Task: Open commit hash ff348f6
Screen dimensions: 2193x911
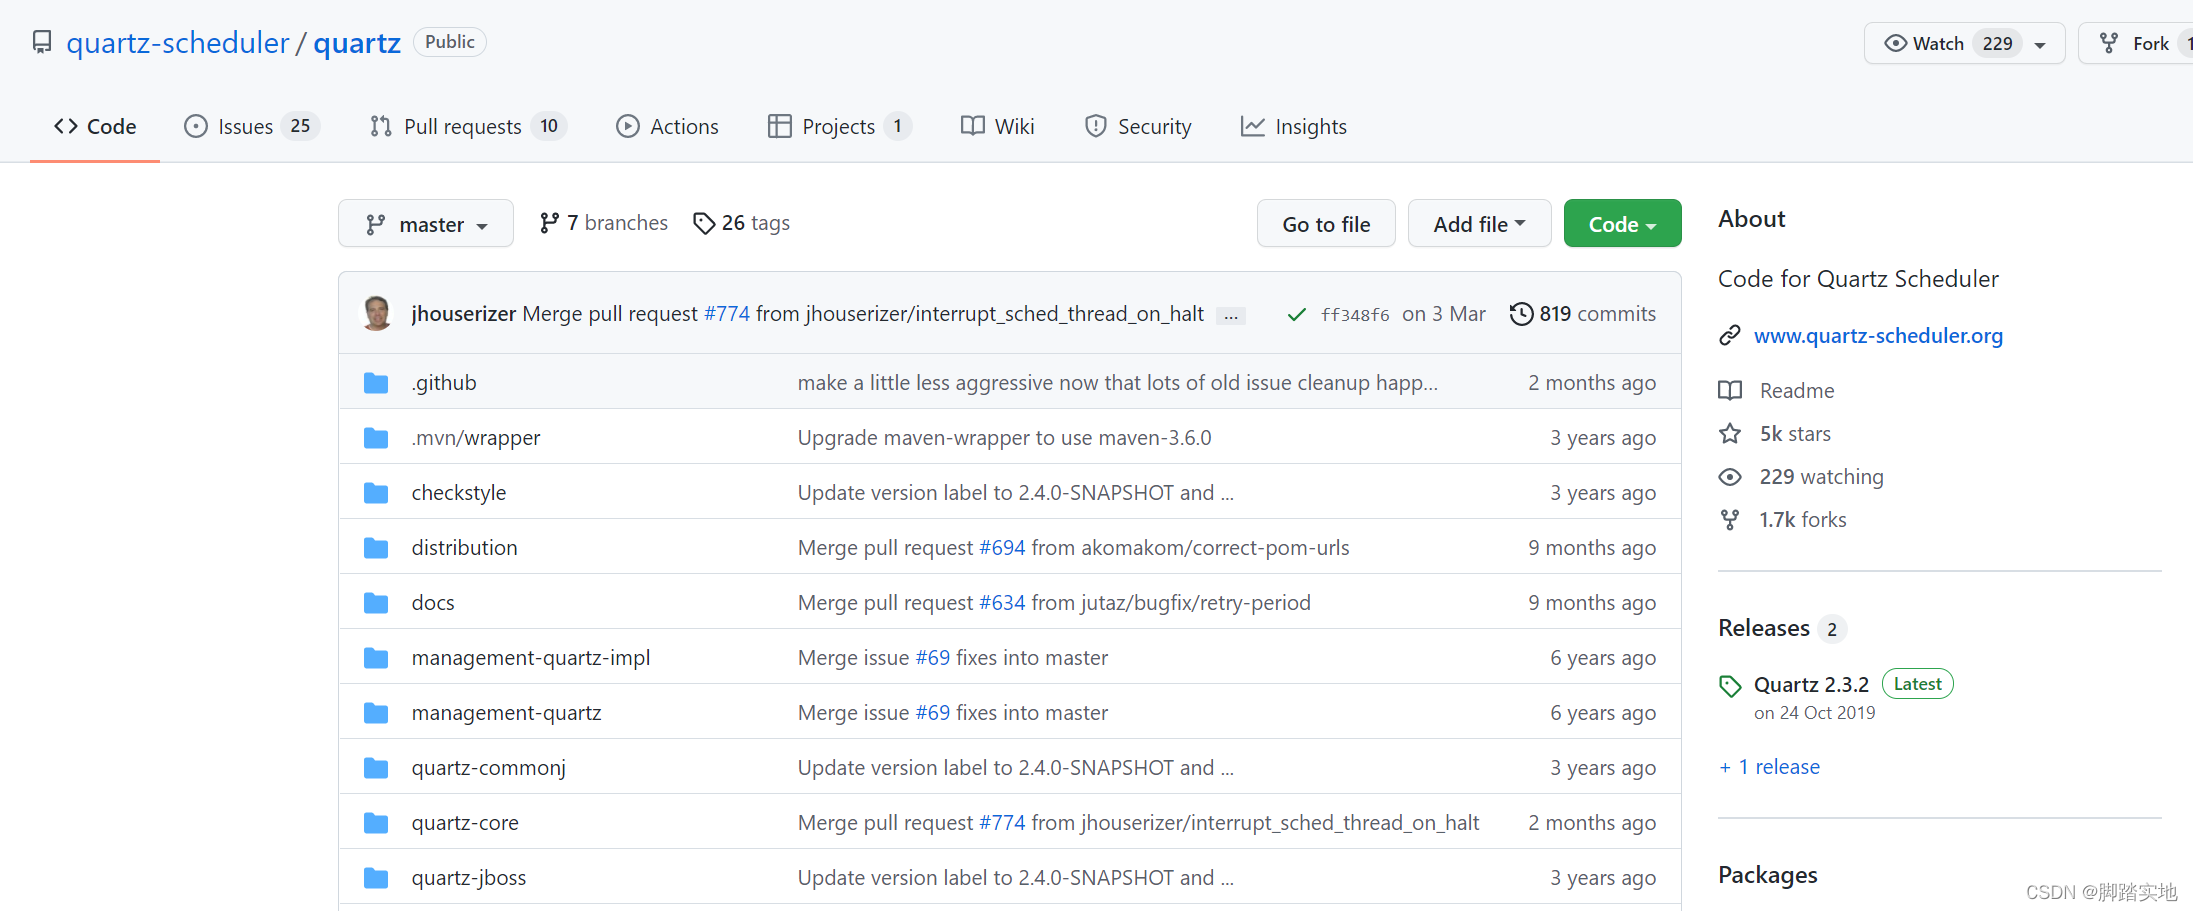Action: point(1355,315)
